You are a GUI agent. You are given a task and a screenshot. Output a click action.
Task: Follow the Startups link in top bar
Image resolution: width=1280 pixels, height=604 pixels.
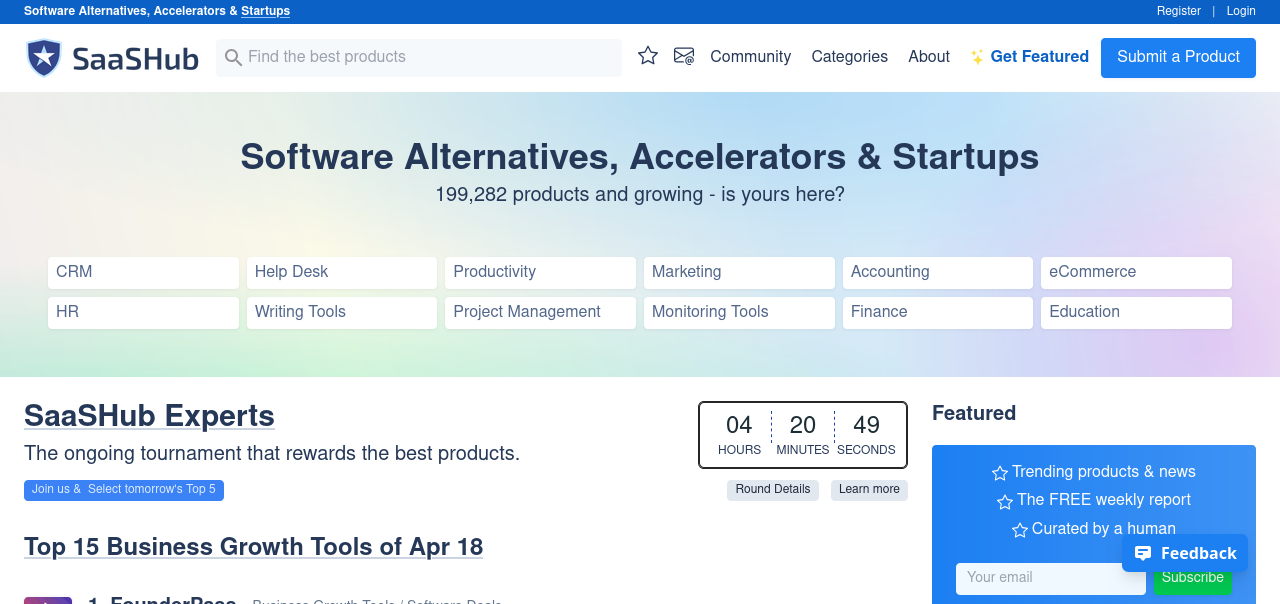click(266, 11)
